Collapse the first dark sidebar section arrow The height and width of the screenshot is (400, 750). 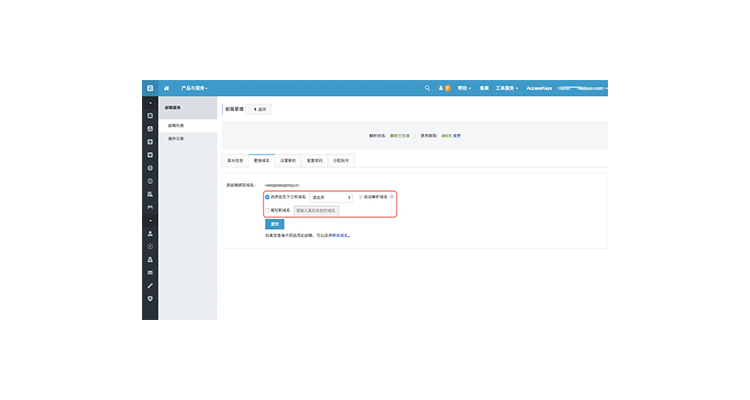tap(150, 103)
